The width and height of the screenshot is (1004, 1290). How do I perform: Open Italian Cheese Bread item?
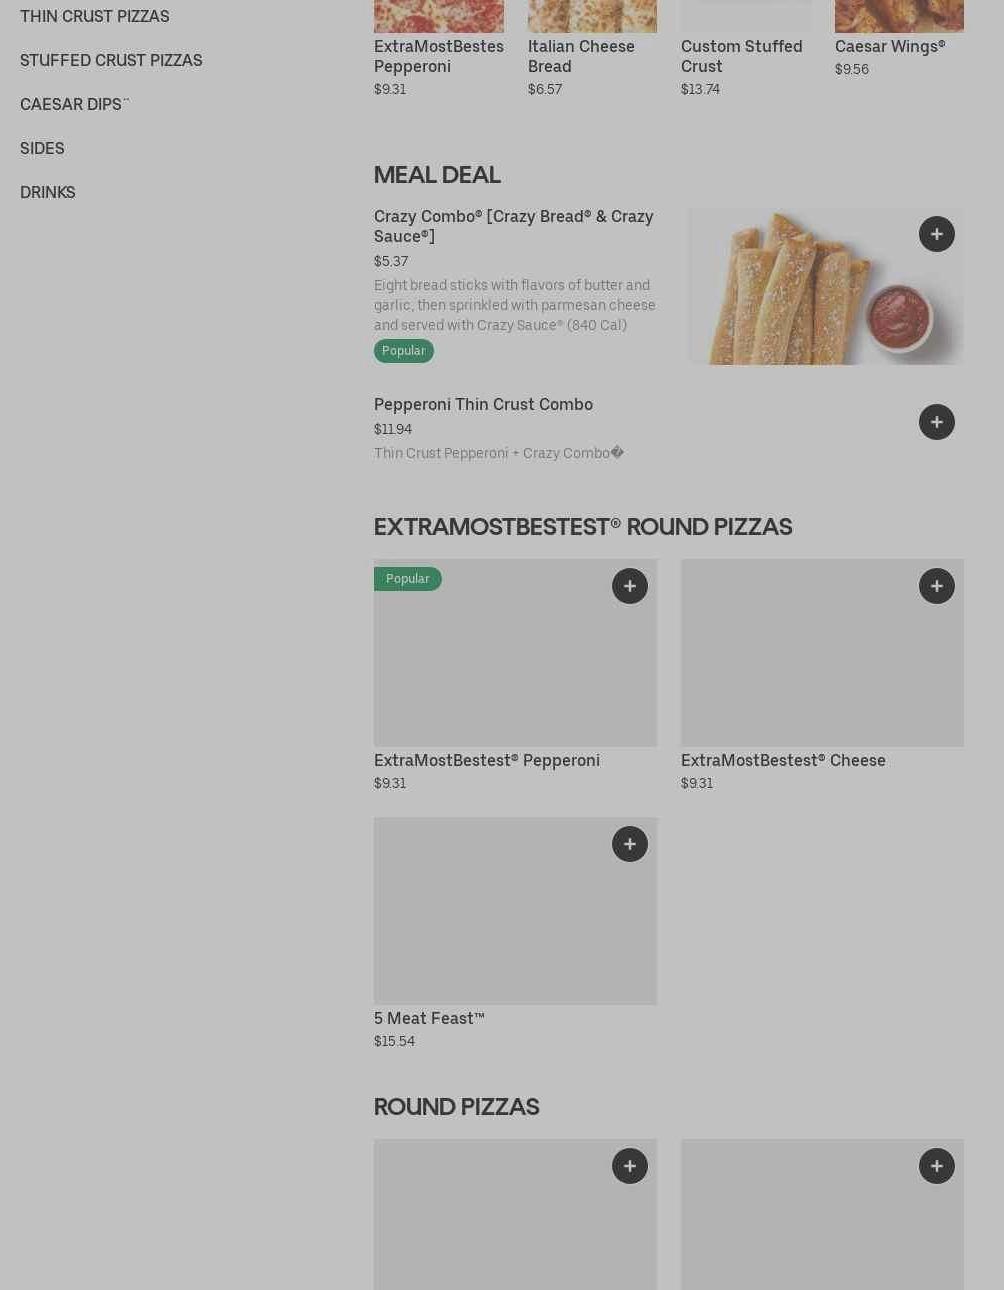(x=581, y=56)
